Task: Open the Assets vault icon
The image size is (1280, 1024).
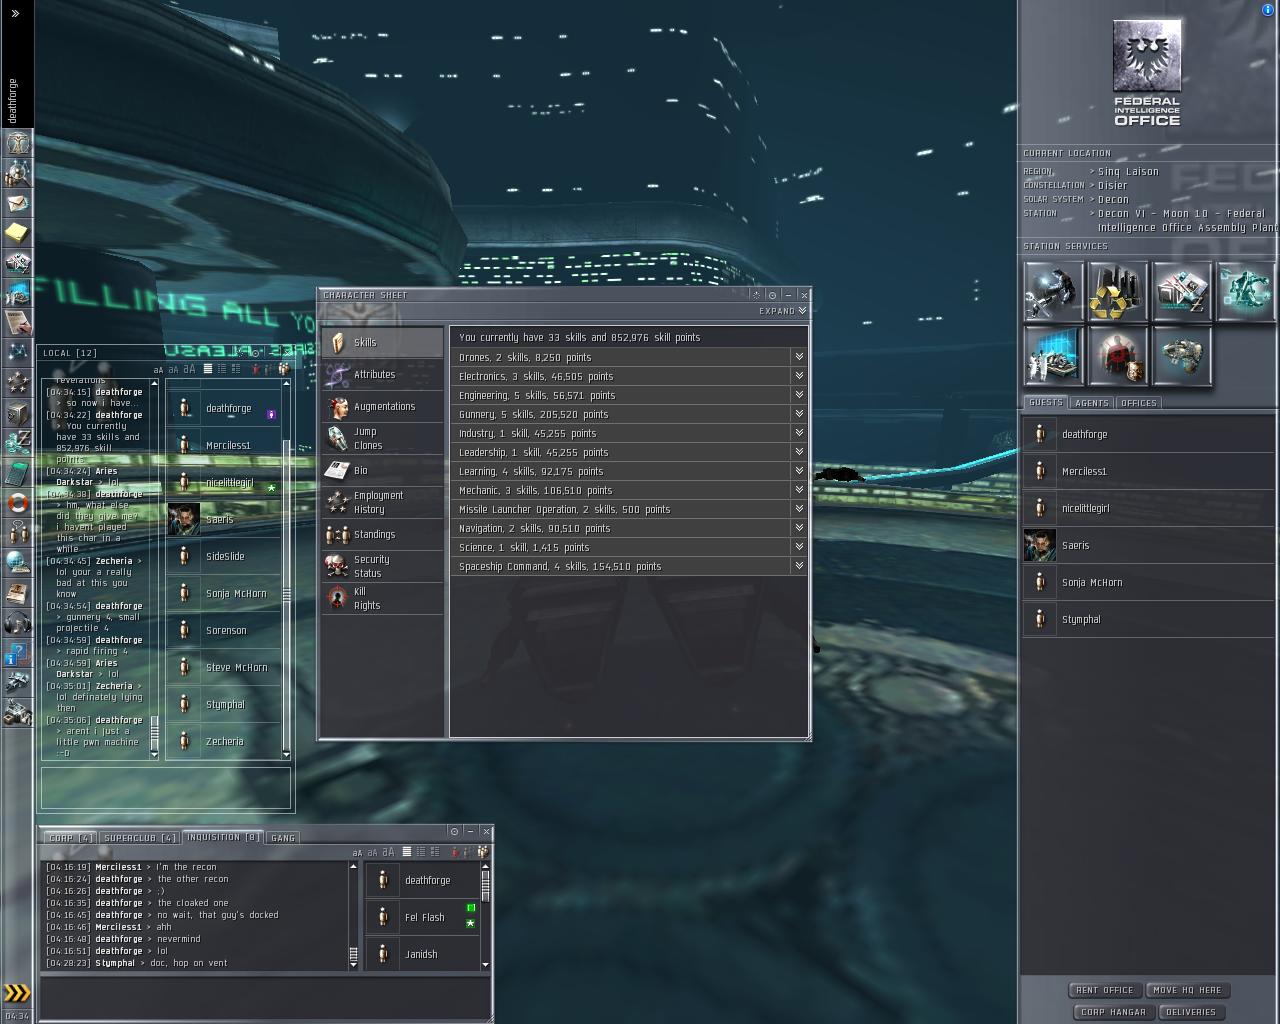Action: coord(17,412)
